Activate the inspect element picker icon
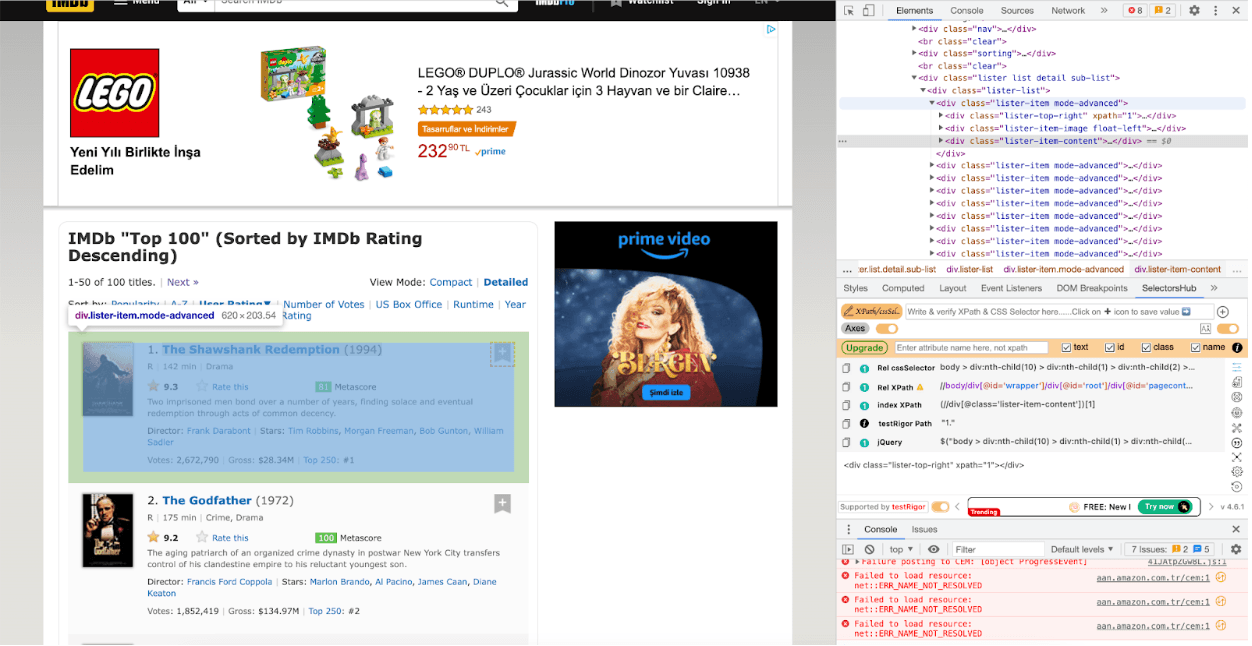 tap(849, 10)
